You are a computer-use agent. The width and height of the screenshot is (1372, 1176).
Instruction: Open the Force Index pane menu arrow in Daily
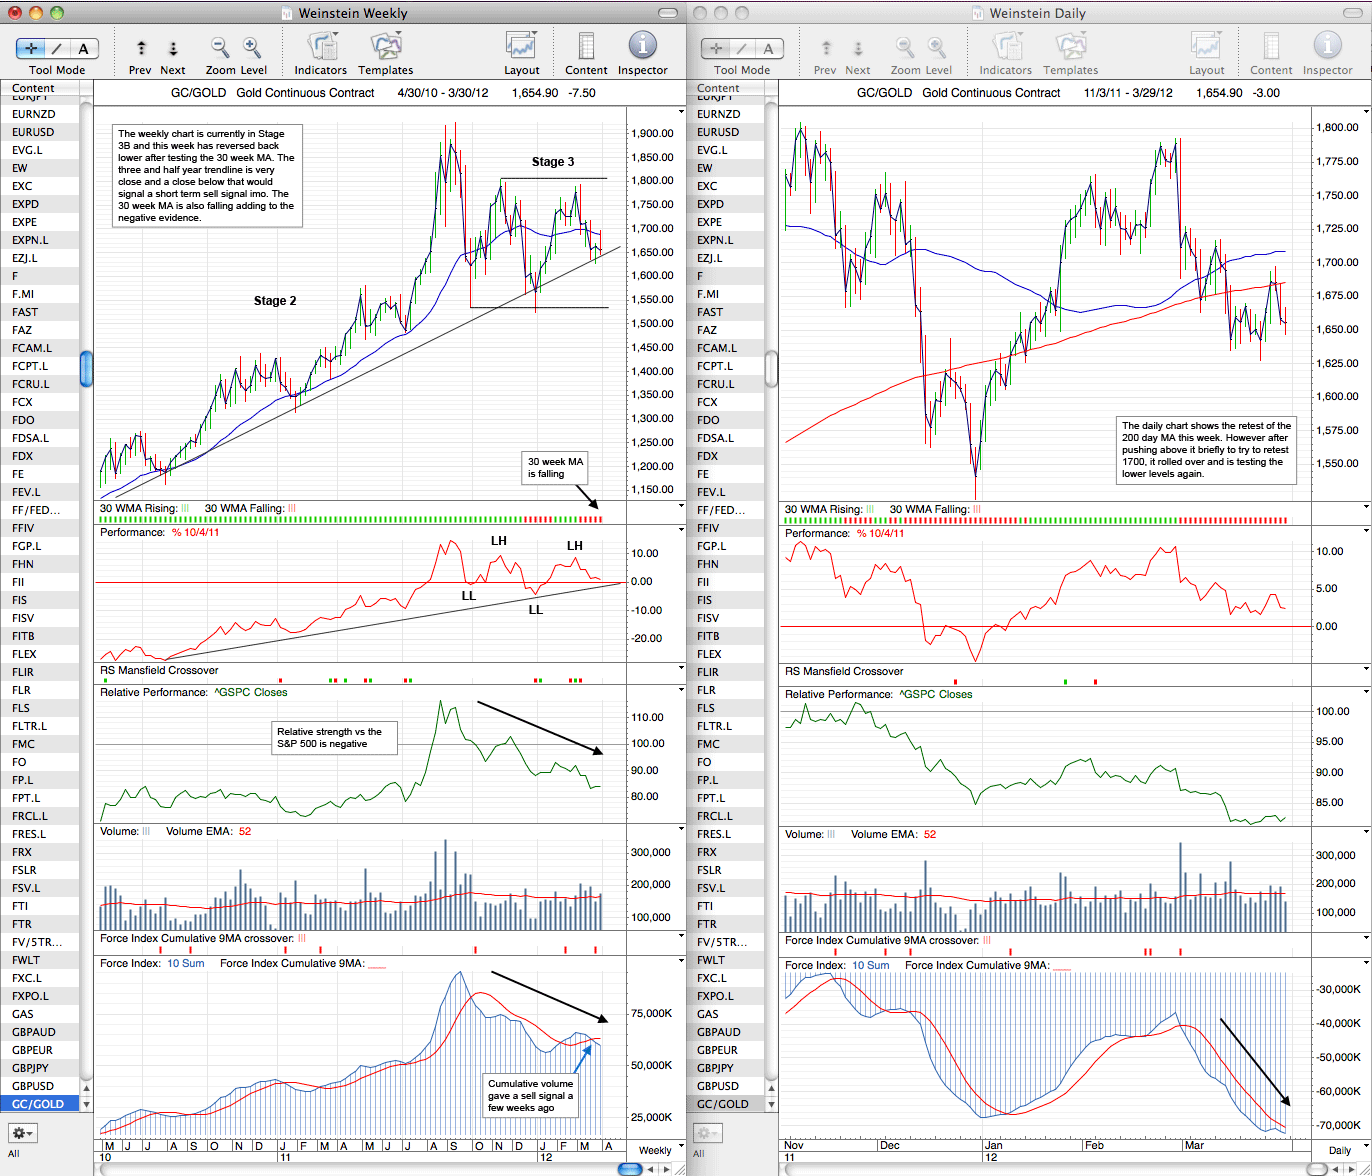click(x=1366, y=964)
